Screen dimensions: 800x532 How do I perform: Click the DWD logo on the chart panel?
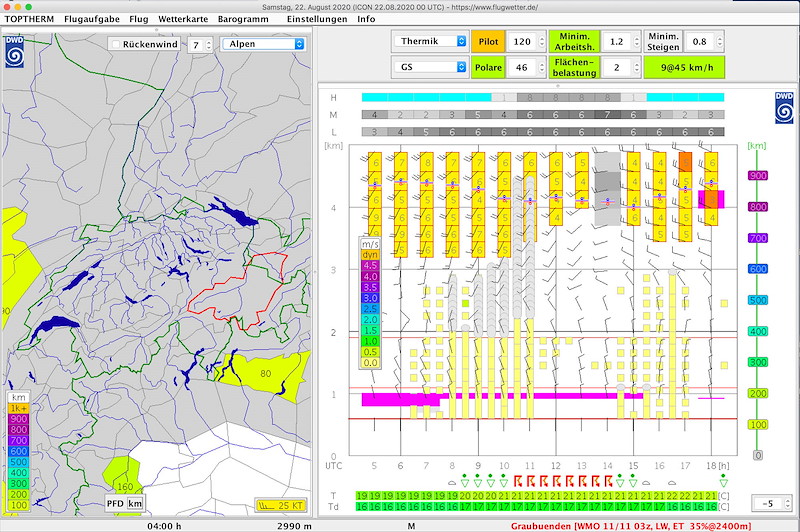tap(785, 108)
